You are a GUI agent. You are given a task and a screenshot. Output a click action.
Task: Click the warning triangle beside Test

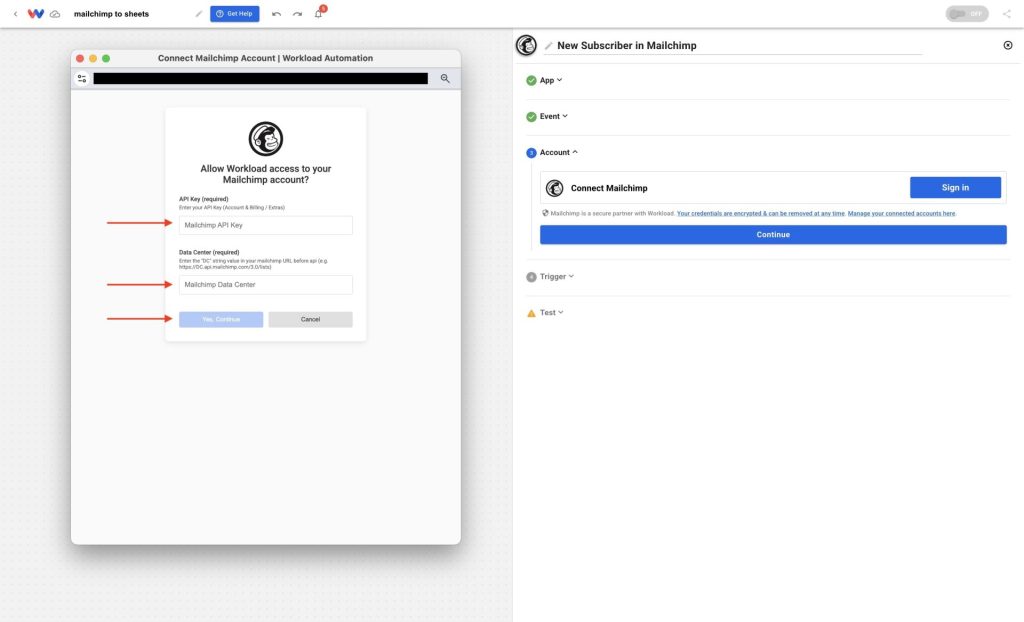coord(532,313)
